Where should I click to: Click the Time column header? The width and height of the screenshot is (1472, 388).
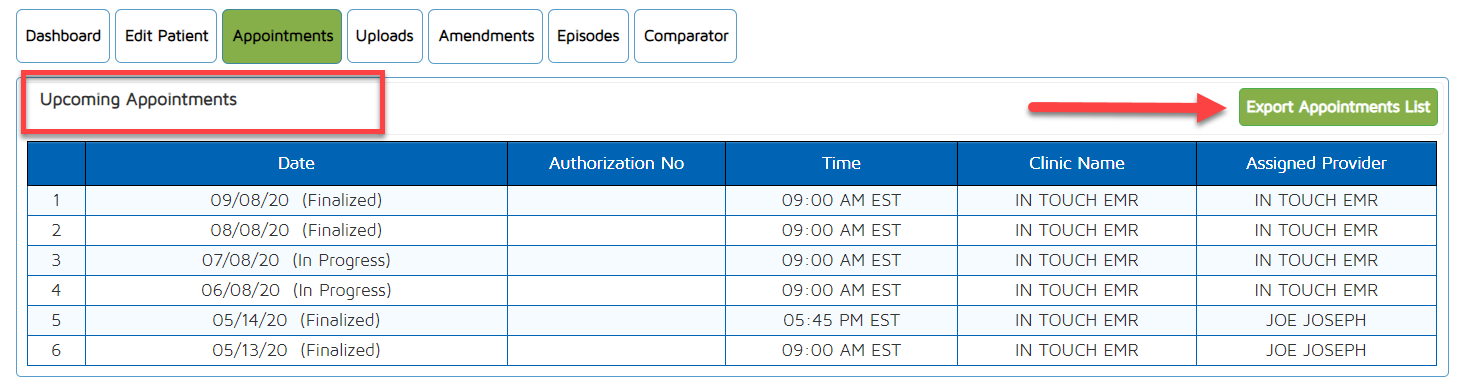[841, 163]
